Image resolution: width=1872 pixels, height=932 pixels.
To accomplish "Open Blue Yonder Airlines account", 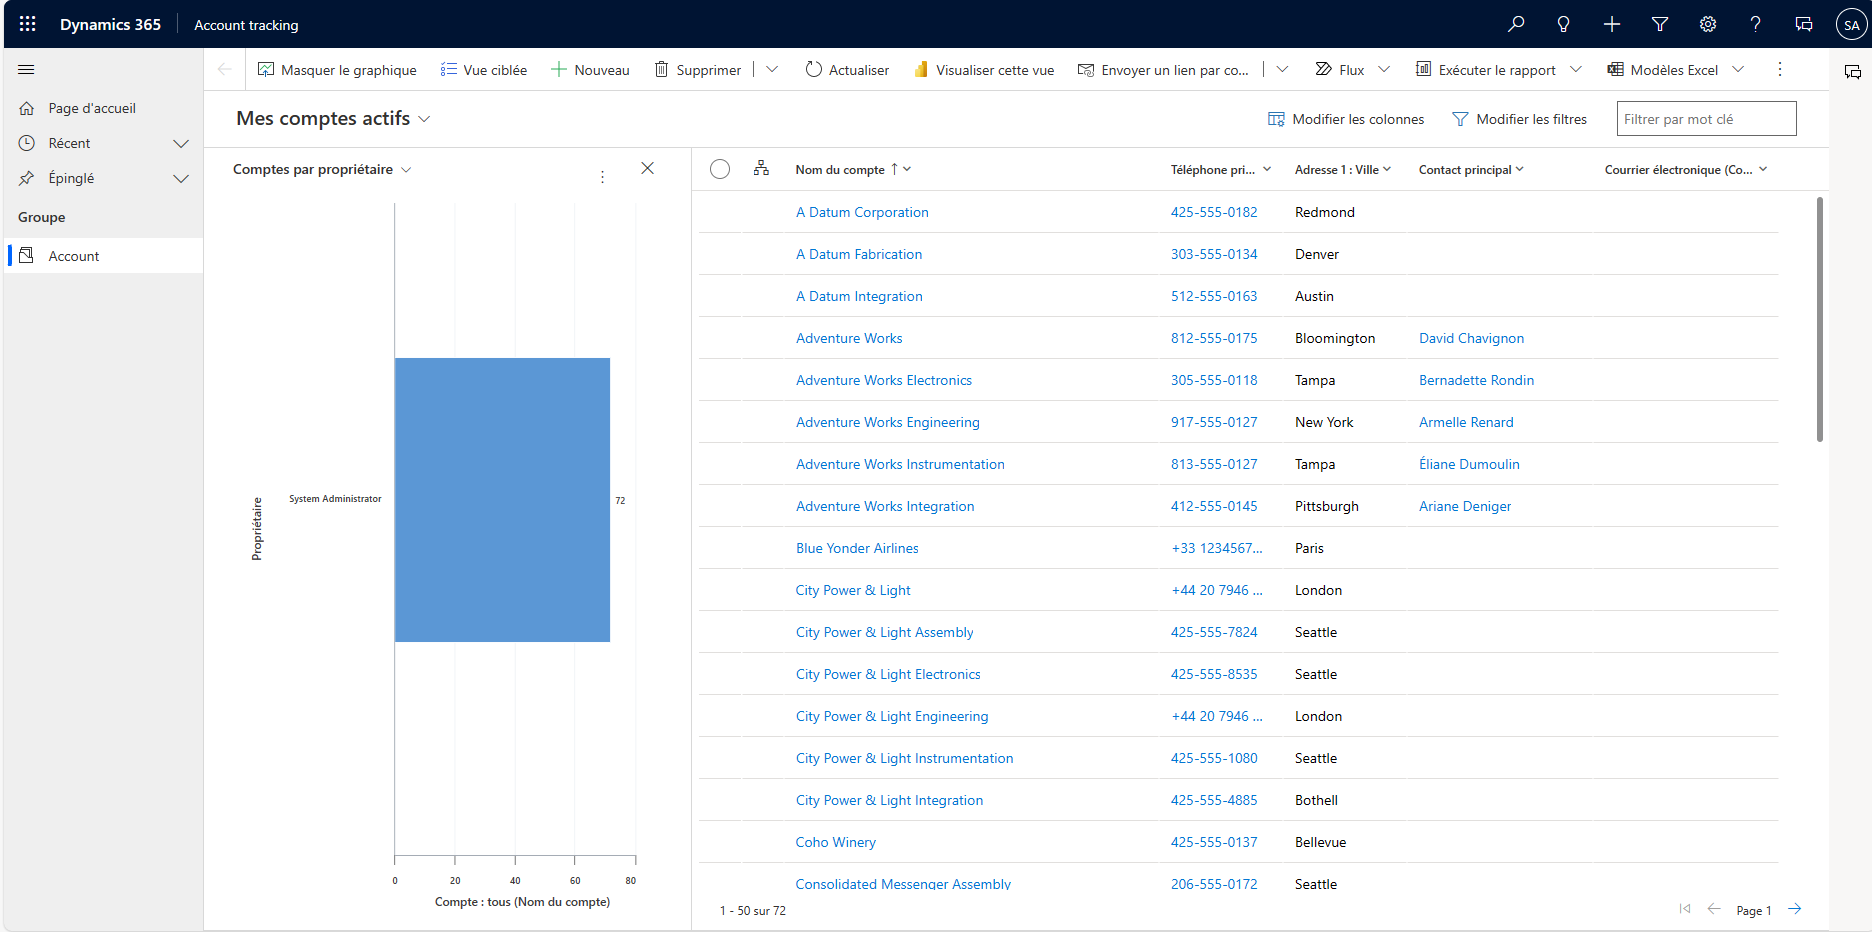I will (857, 548).
